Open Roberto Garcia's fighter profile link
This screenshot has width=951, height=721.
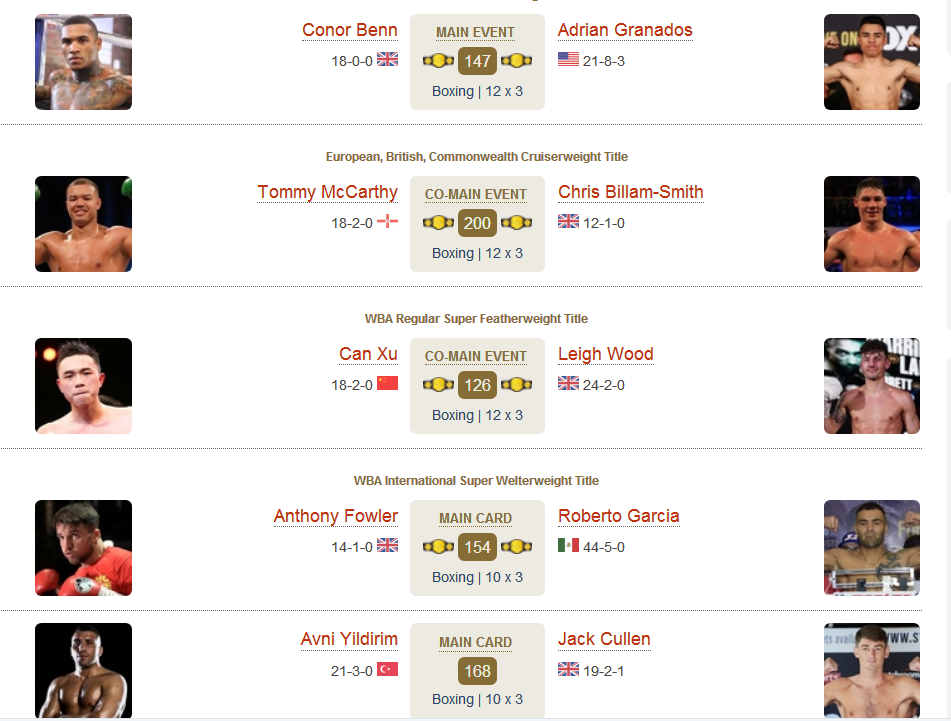point(619,516)
